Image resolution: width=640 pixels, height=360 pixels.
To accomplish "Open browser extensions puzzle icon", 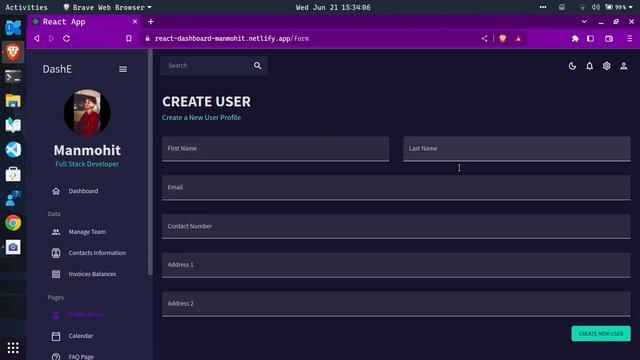I will point(575,38).
